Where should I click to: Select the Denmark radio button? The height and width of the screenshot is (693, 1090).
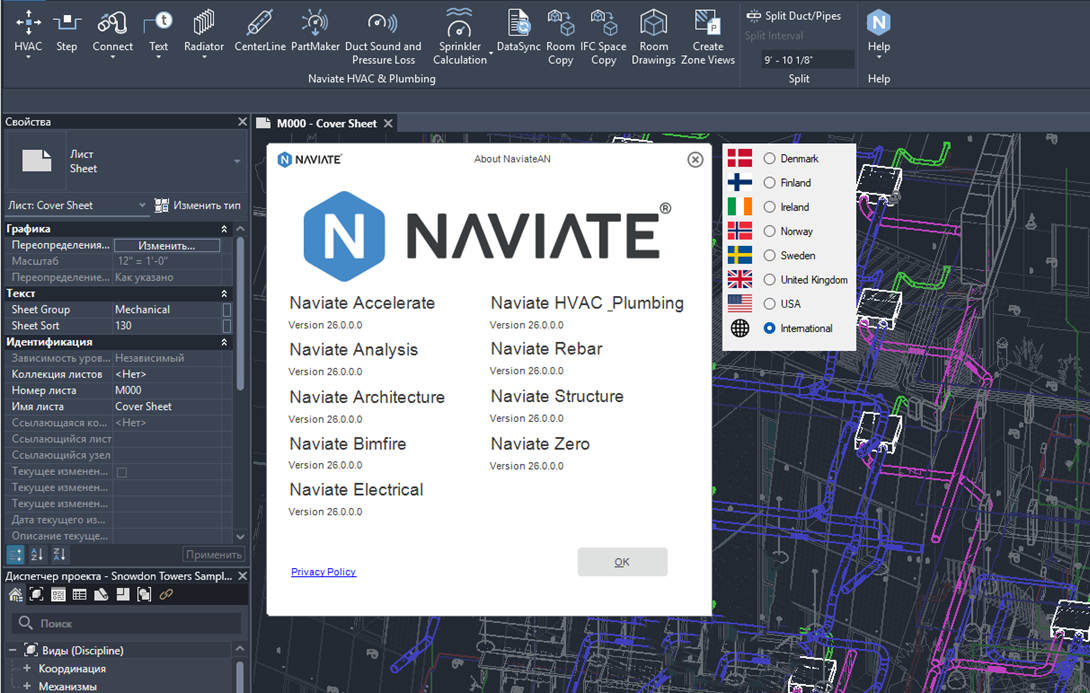click(770, 158)
